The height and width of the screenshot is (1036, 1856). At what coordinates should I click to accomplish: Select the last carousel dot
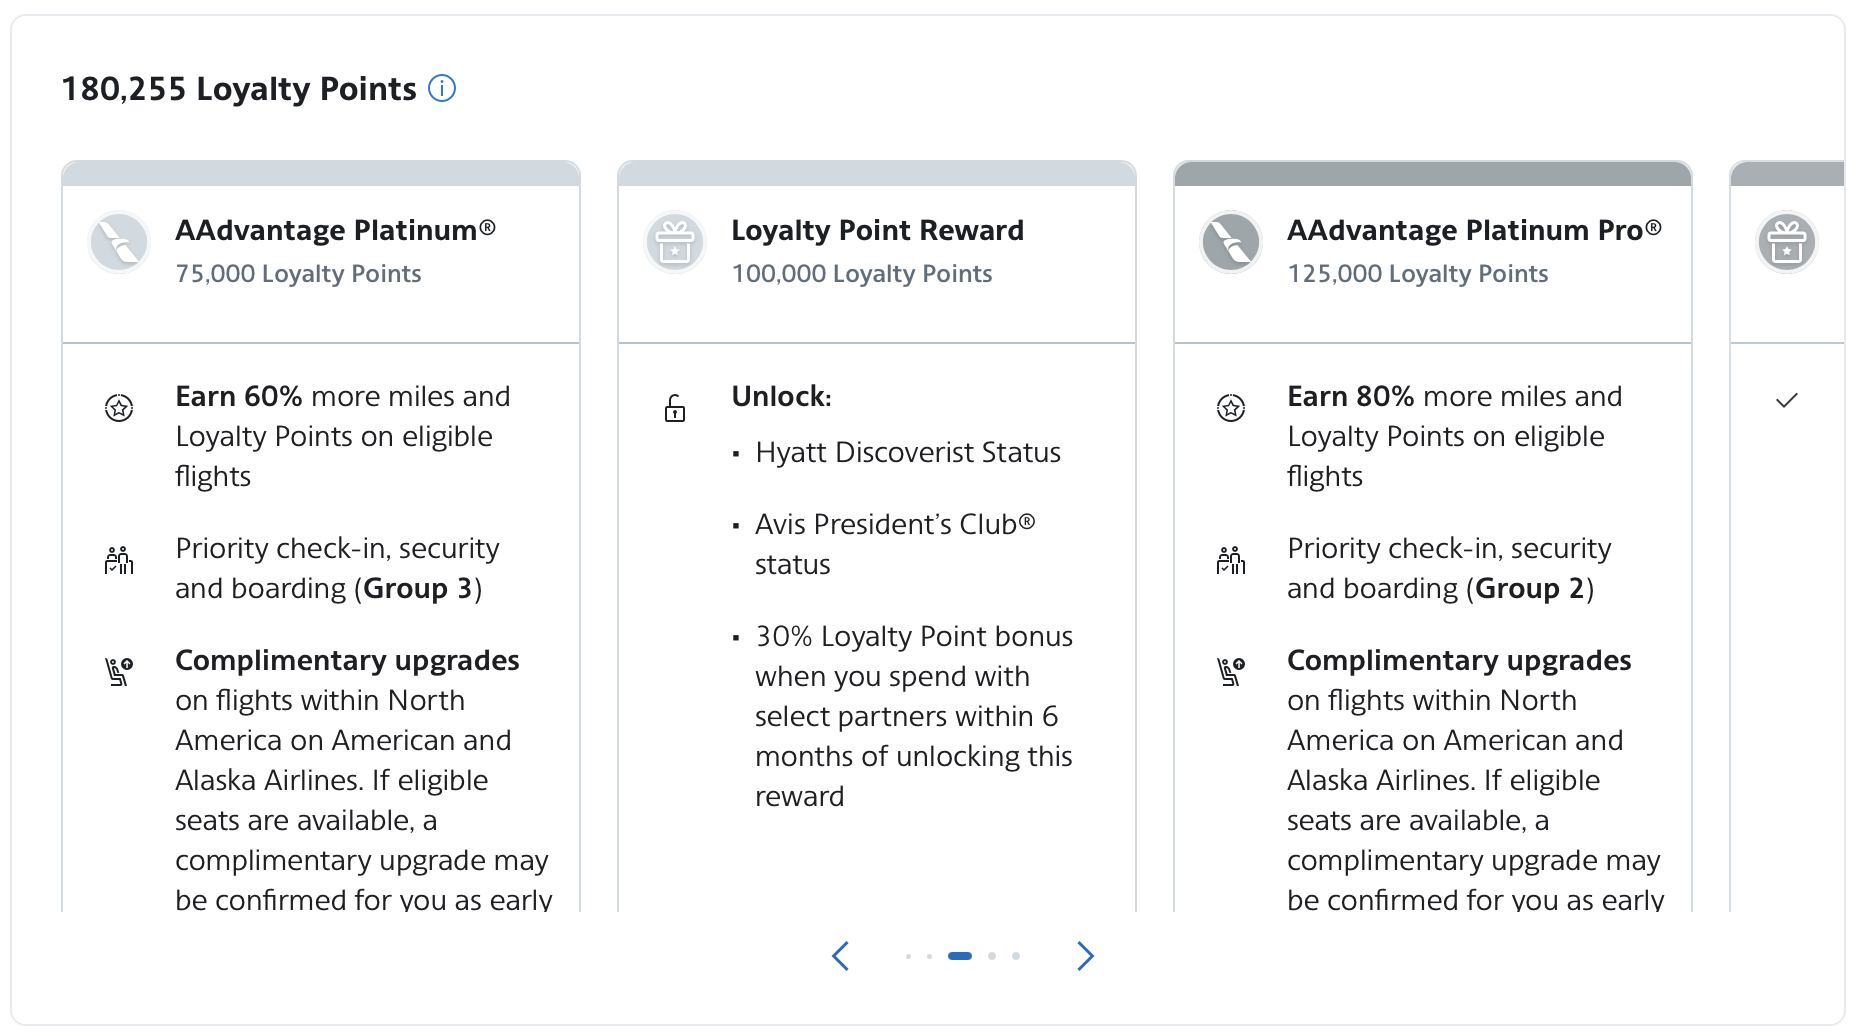pyautogui.click(x=1017, y=956)
